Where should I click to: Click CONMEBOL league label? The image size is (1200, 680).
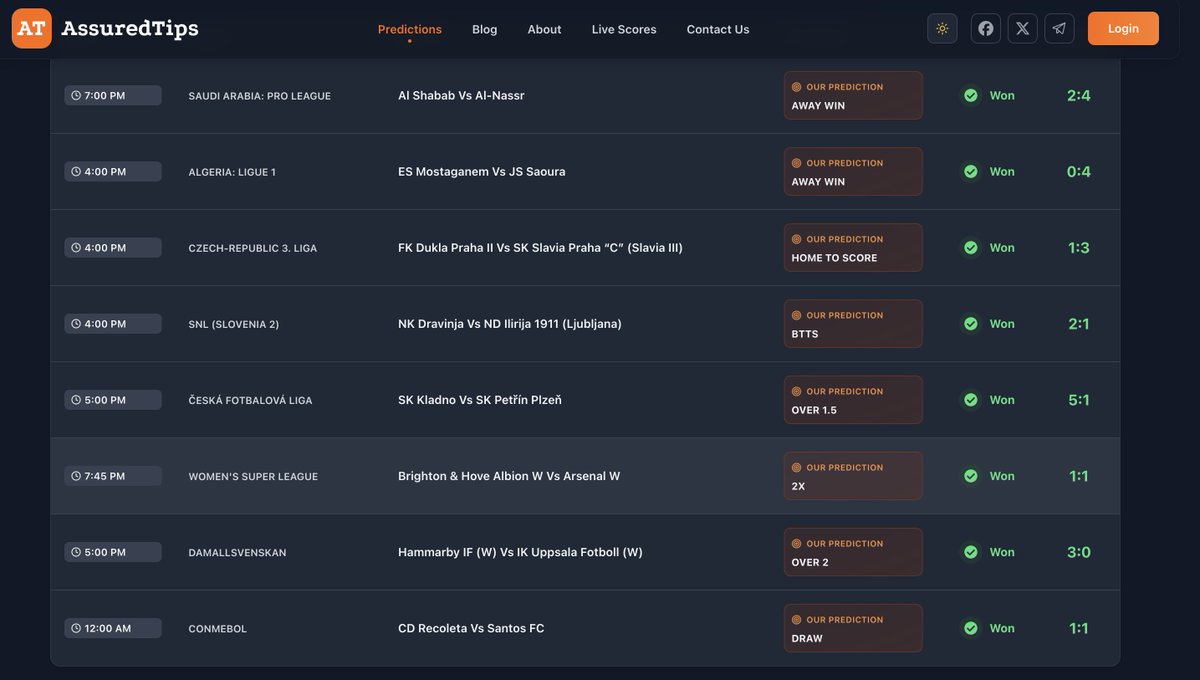218,629
